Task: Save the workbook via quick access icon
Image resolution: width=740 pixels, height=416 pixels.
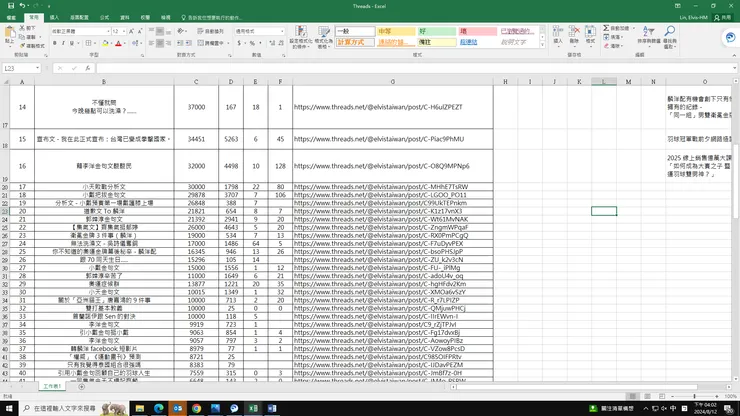Action: pos(11,6)
